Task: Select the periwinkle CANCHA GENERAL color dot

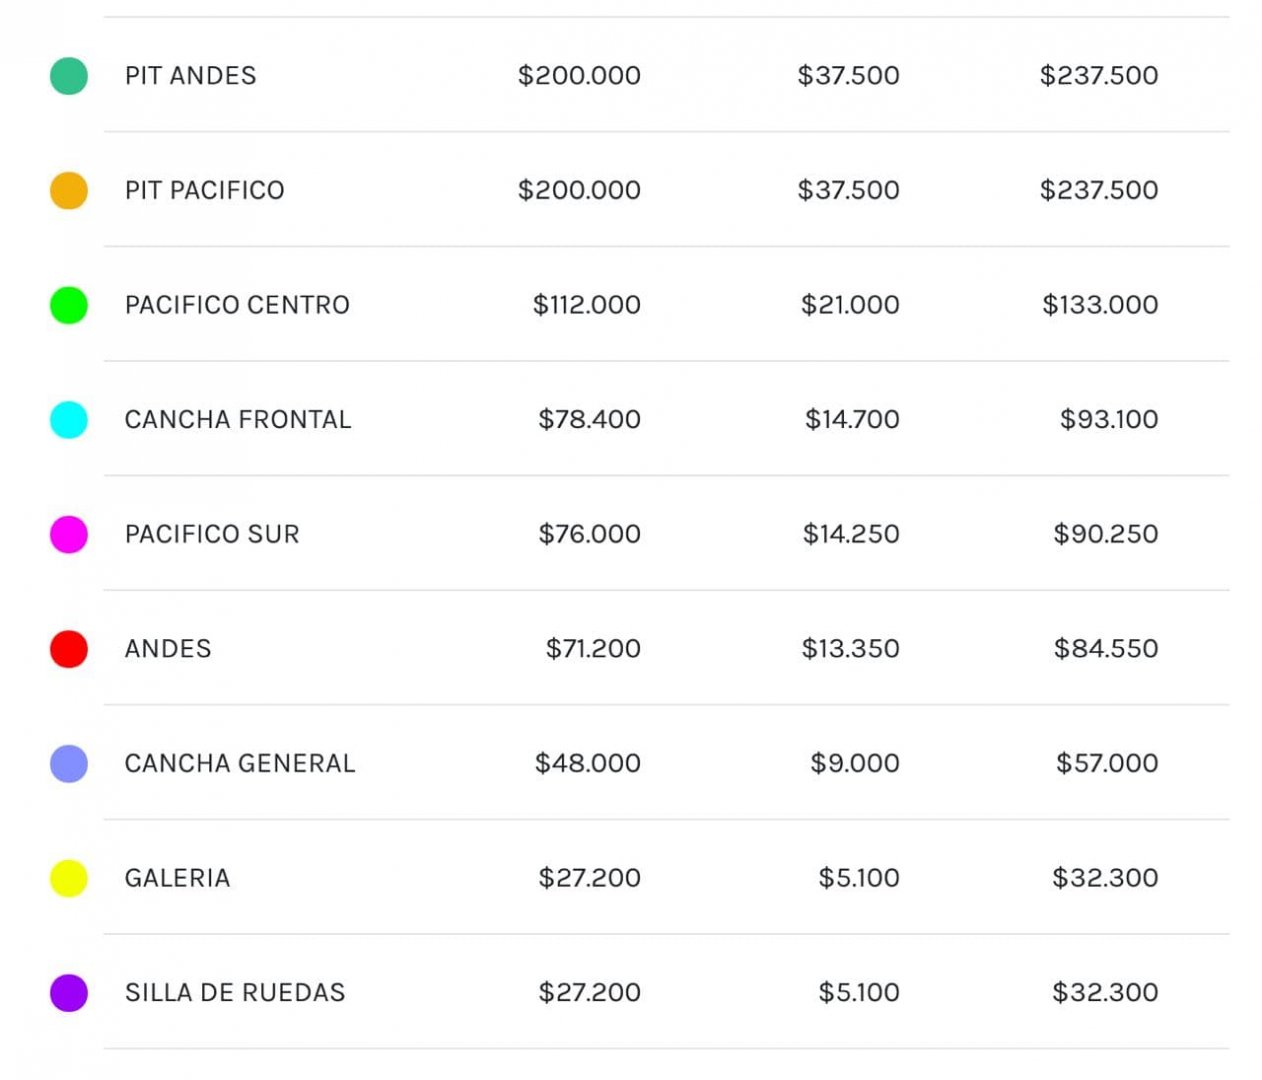Action: coord(69,764)
